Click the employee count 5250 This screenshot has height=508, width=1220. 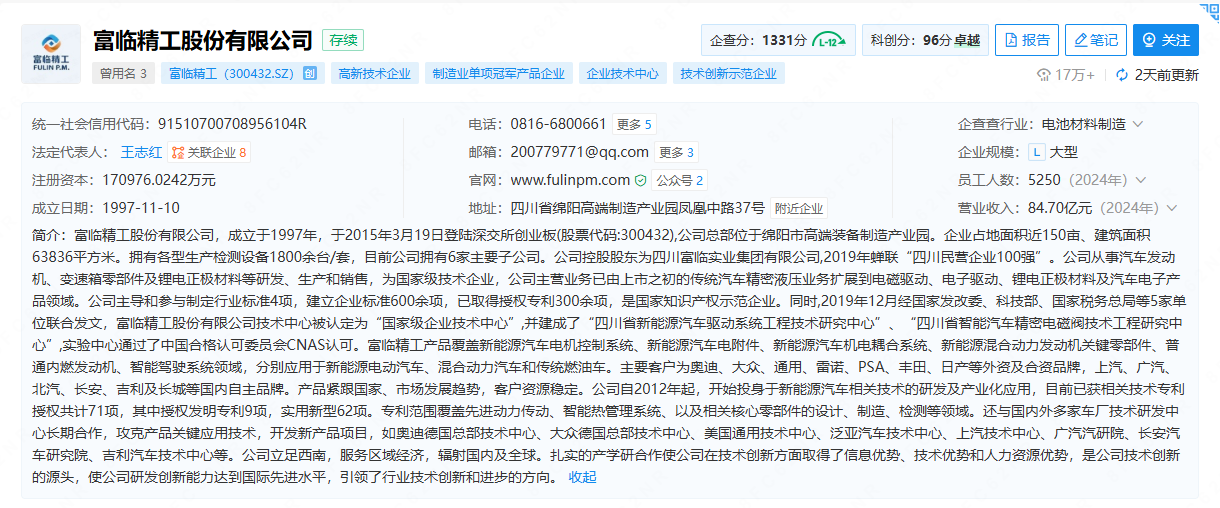click(1044, 180)
